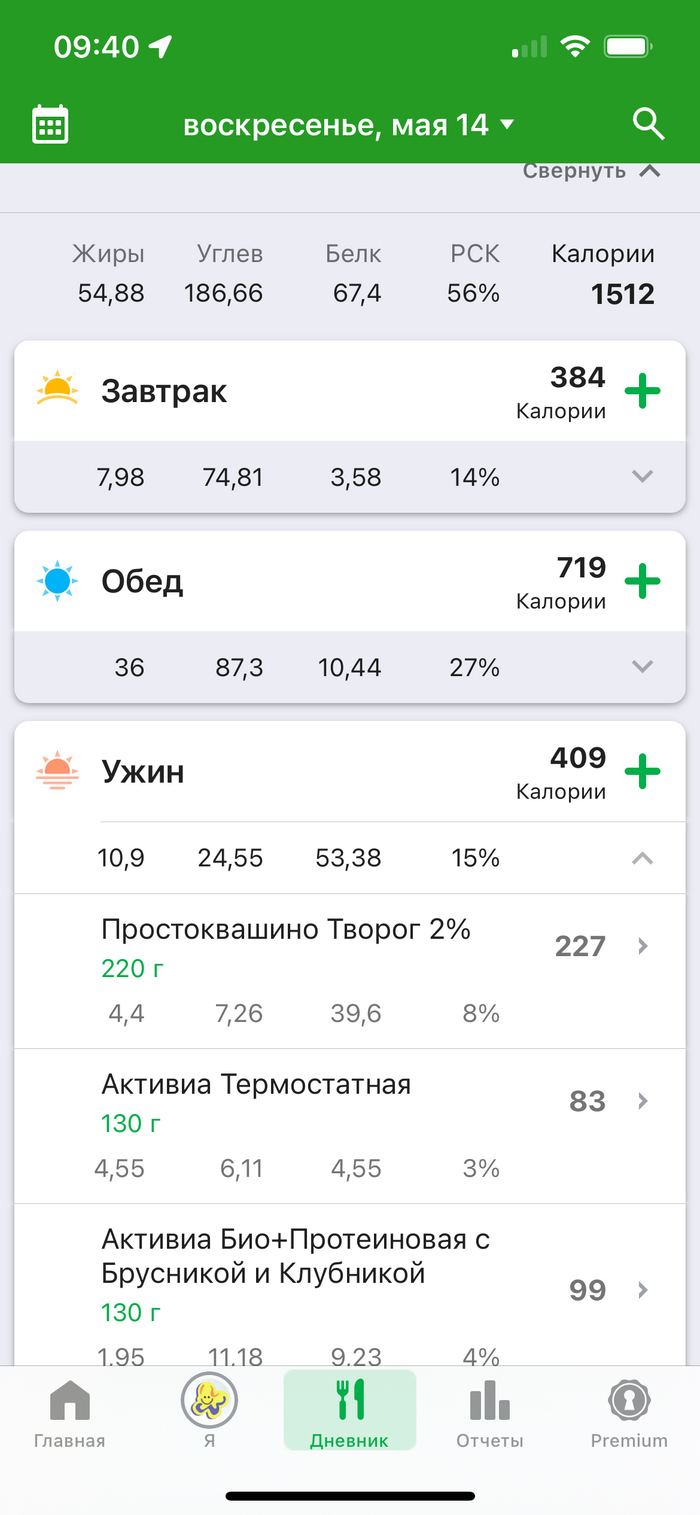
Task: Tap the Ужин sunset icon
Action: [57, 771]
